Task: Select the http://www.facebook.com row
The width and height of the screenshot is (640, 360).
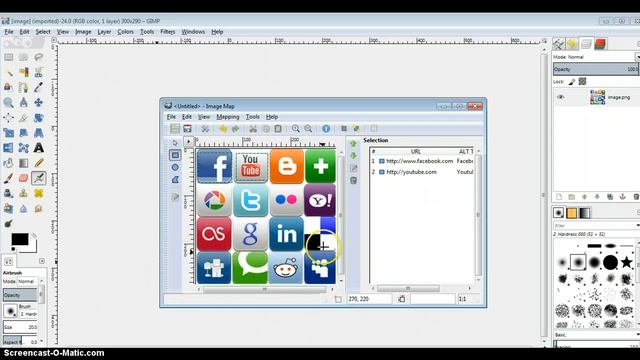Action: [422, 161]
